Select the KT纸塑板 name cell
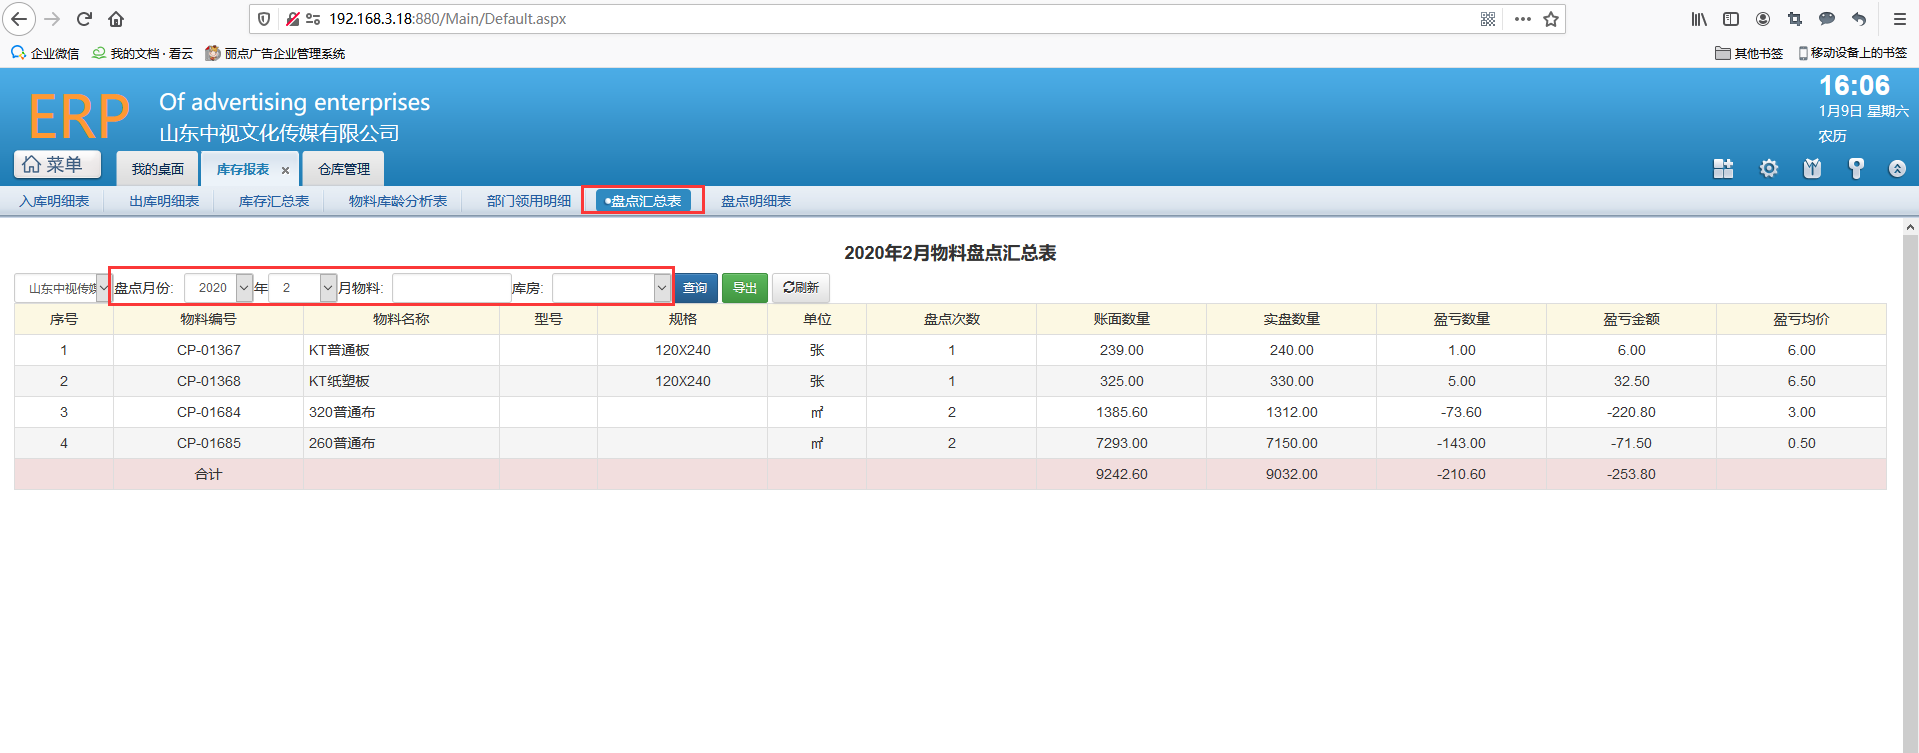The height and width of the screenshot is (753, 1919). pos(401,381)
